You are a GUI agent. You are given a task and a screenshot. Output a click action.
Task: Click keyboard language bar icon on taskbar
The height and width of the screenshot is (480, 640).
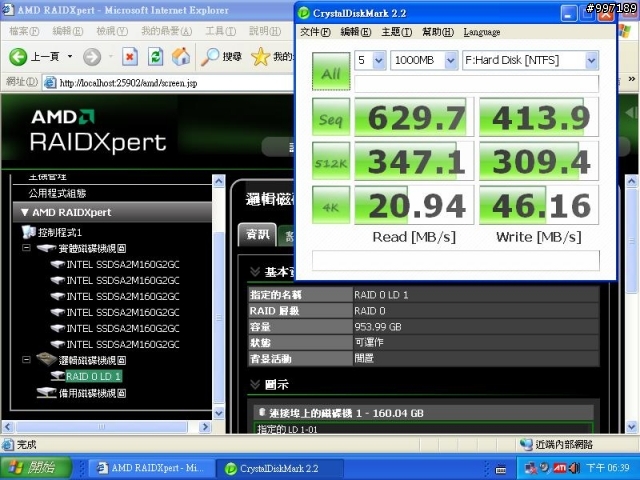(x=500, y=469)
